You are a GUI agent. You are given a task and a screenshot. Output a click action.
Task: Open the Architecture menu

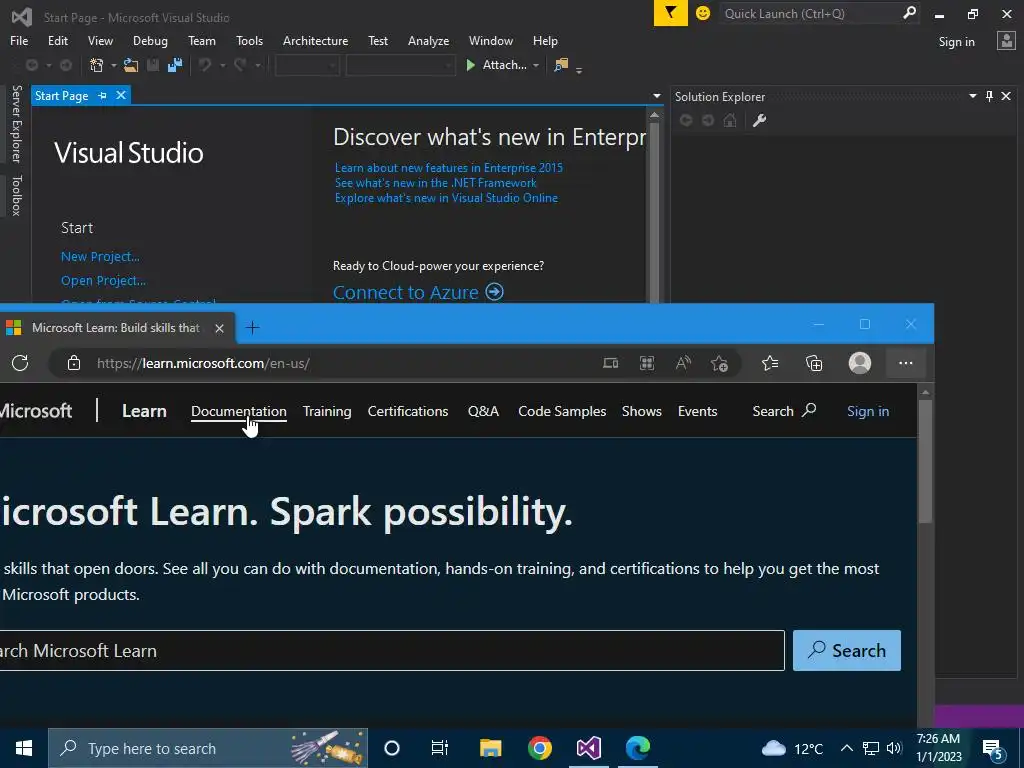(x=315, y=40)
